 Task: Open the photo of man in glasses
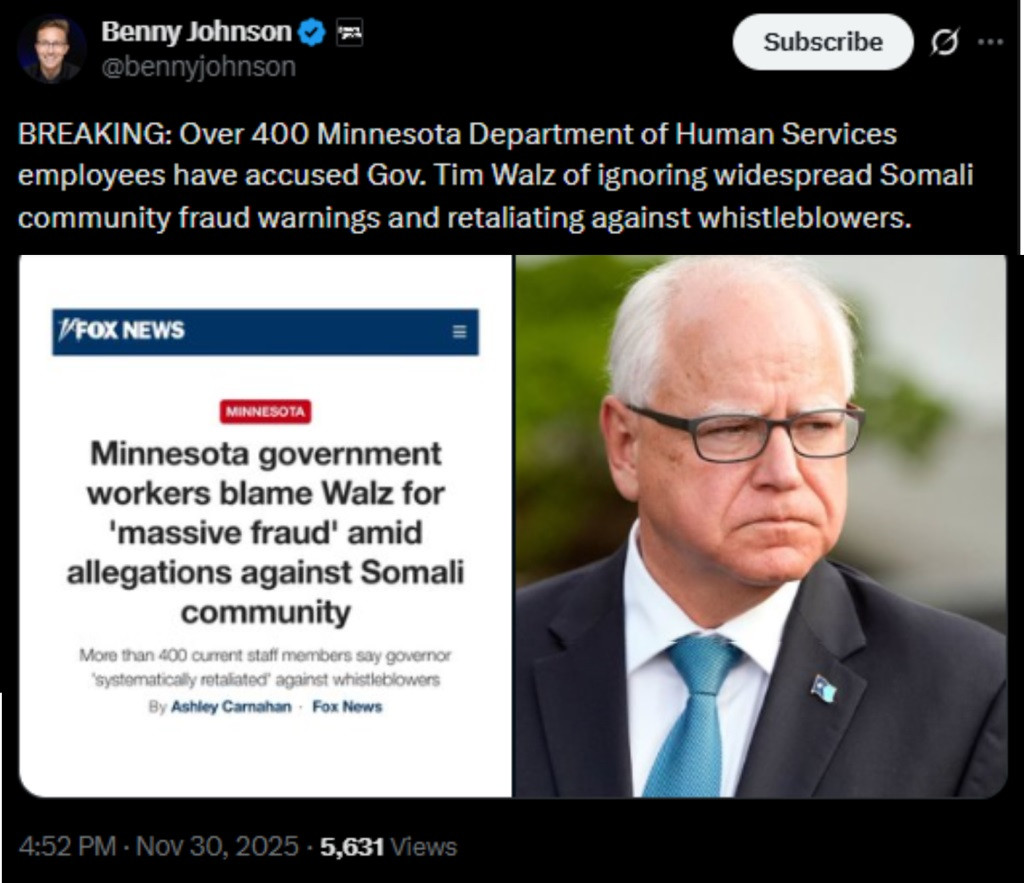[x=761, y=526]
